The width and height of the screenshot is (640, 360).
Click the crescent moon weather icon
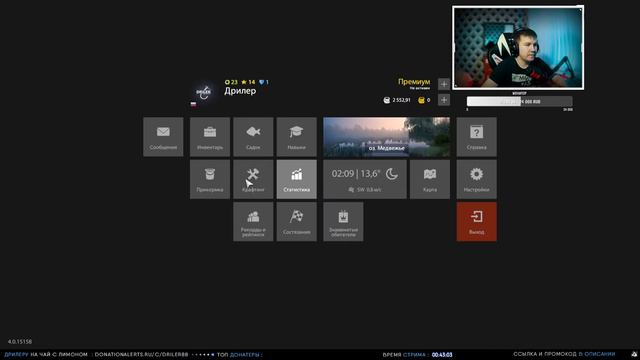(391, 174)
